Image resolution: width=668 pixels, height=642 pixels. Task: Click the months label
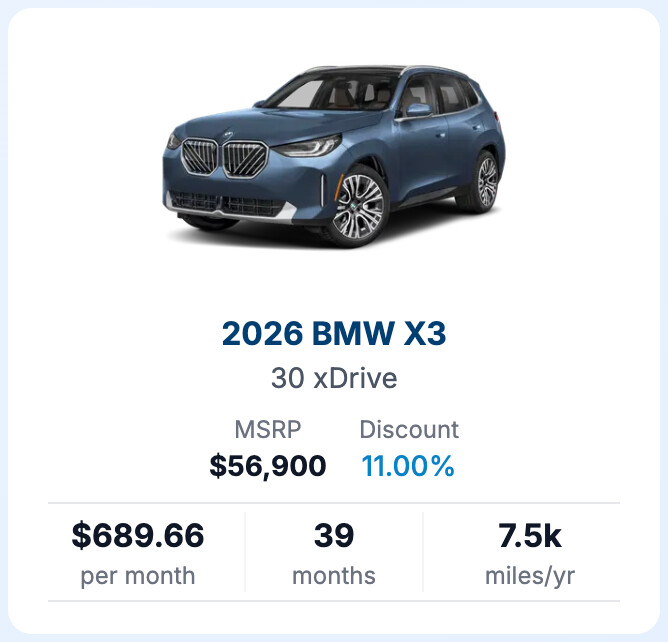tap(334, 576)
